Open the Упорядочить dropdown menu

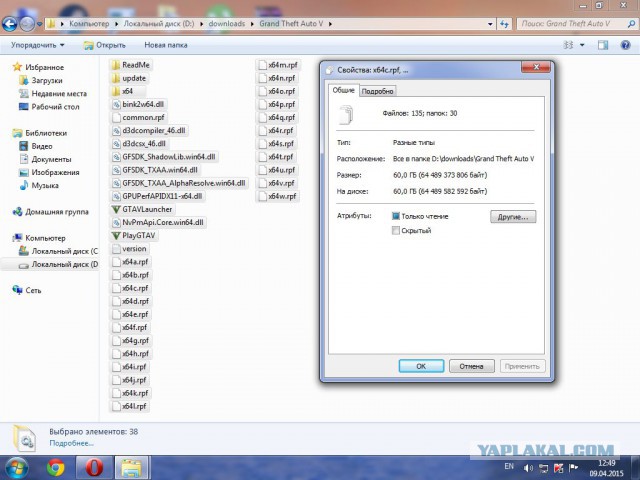[38, 45]
